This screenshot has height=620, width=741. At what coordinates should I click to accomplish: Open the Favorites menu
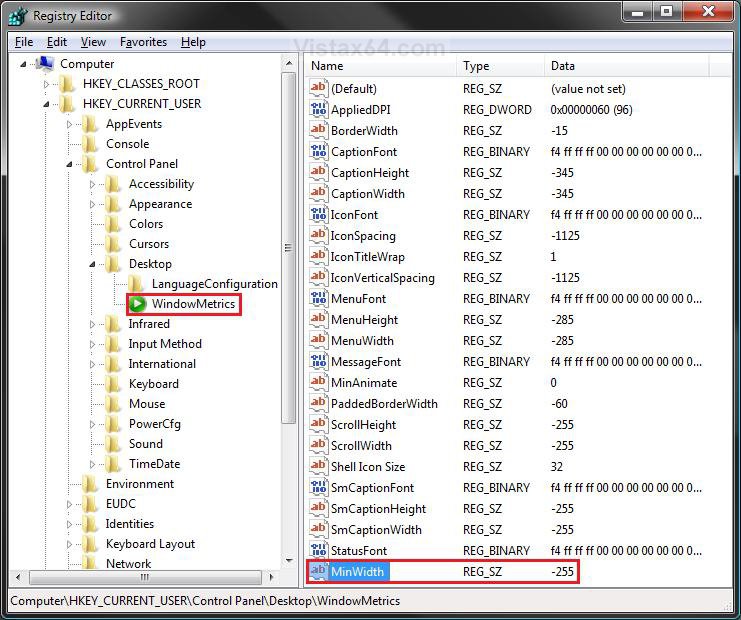coord(143,42)
